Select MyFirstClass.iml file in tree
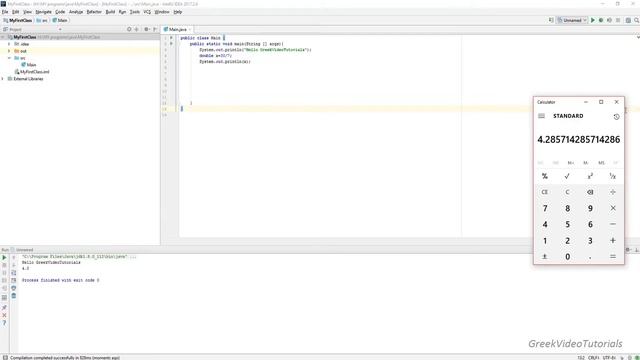Image resolution: width=640 pixels, height=360 pixels. click(32, 72)
